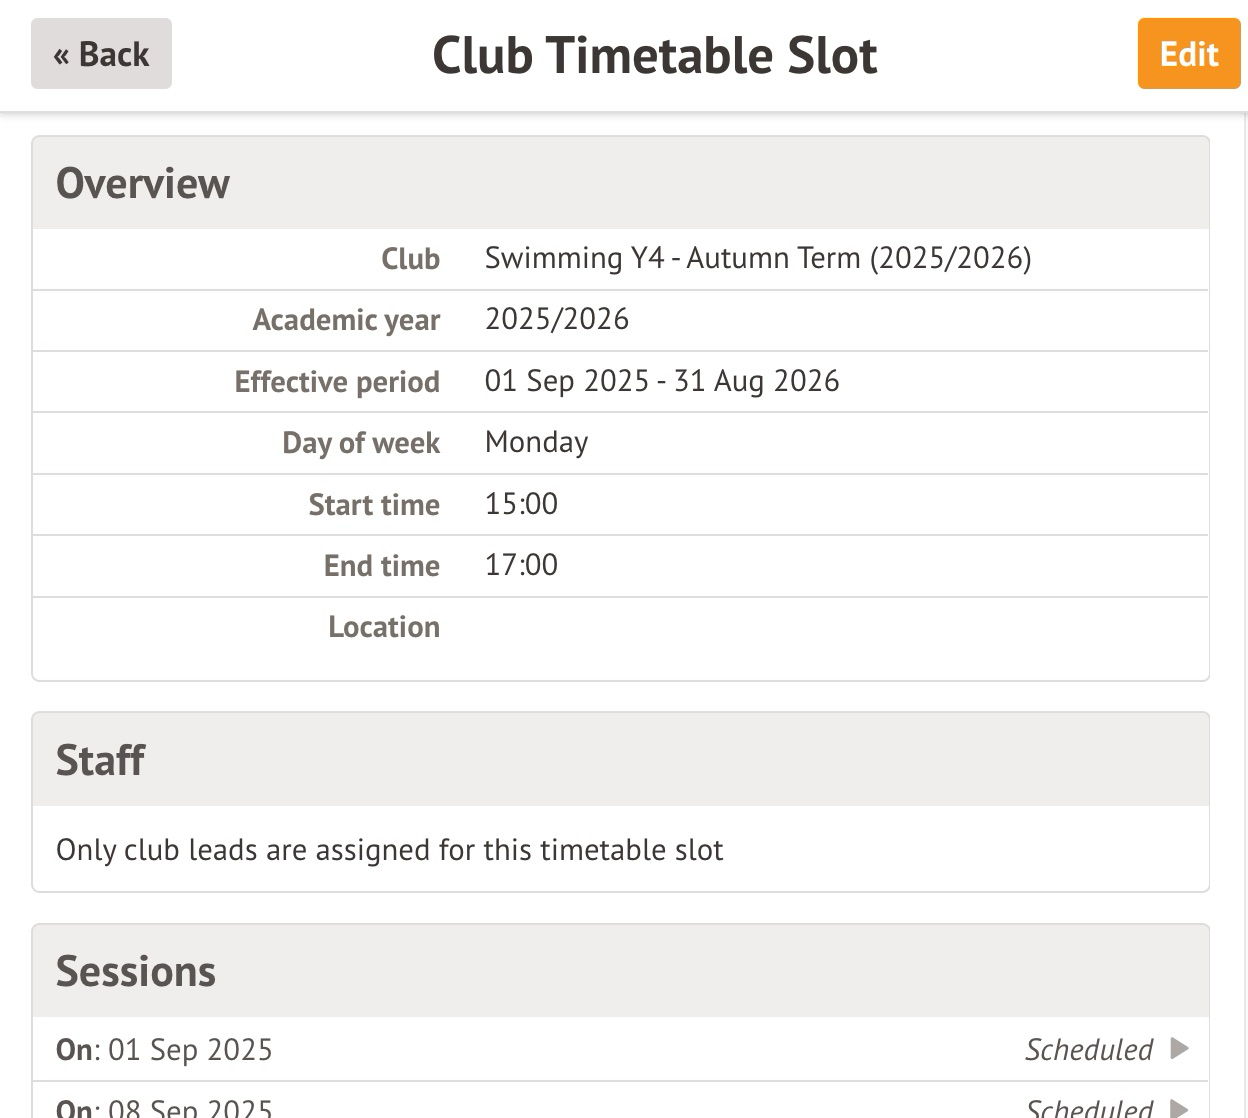
Task: Click the arrow icon on 08 Sep session
Action: (x=1180, y=1108)
